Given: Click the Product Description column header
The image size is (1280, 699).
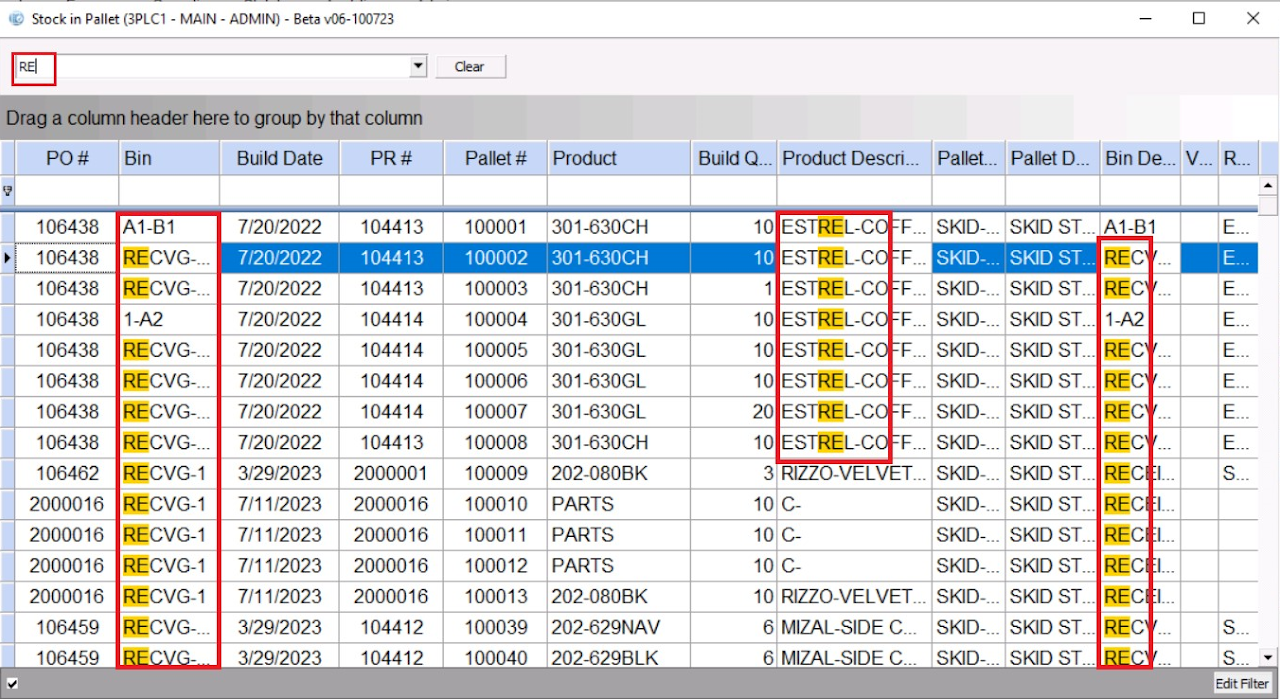Looking at the screenshot, I should coord(853,158).
